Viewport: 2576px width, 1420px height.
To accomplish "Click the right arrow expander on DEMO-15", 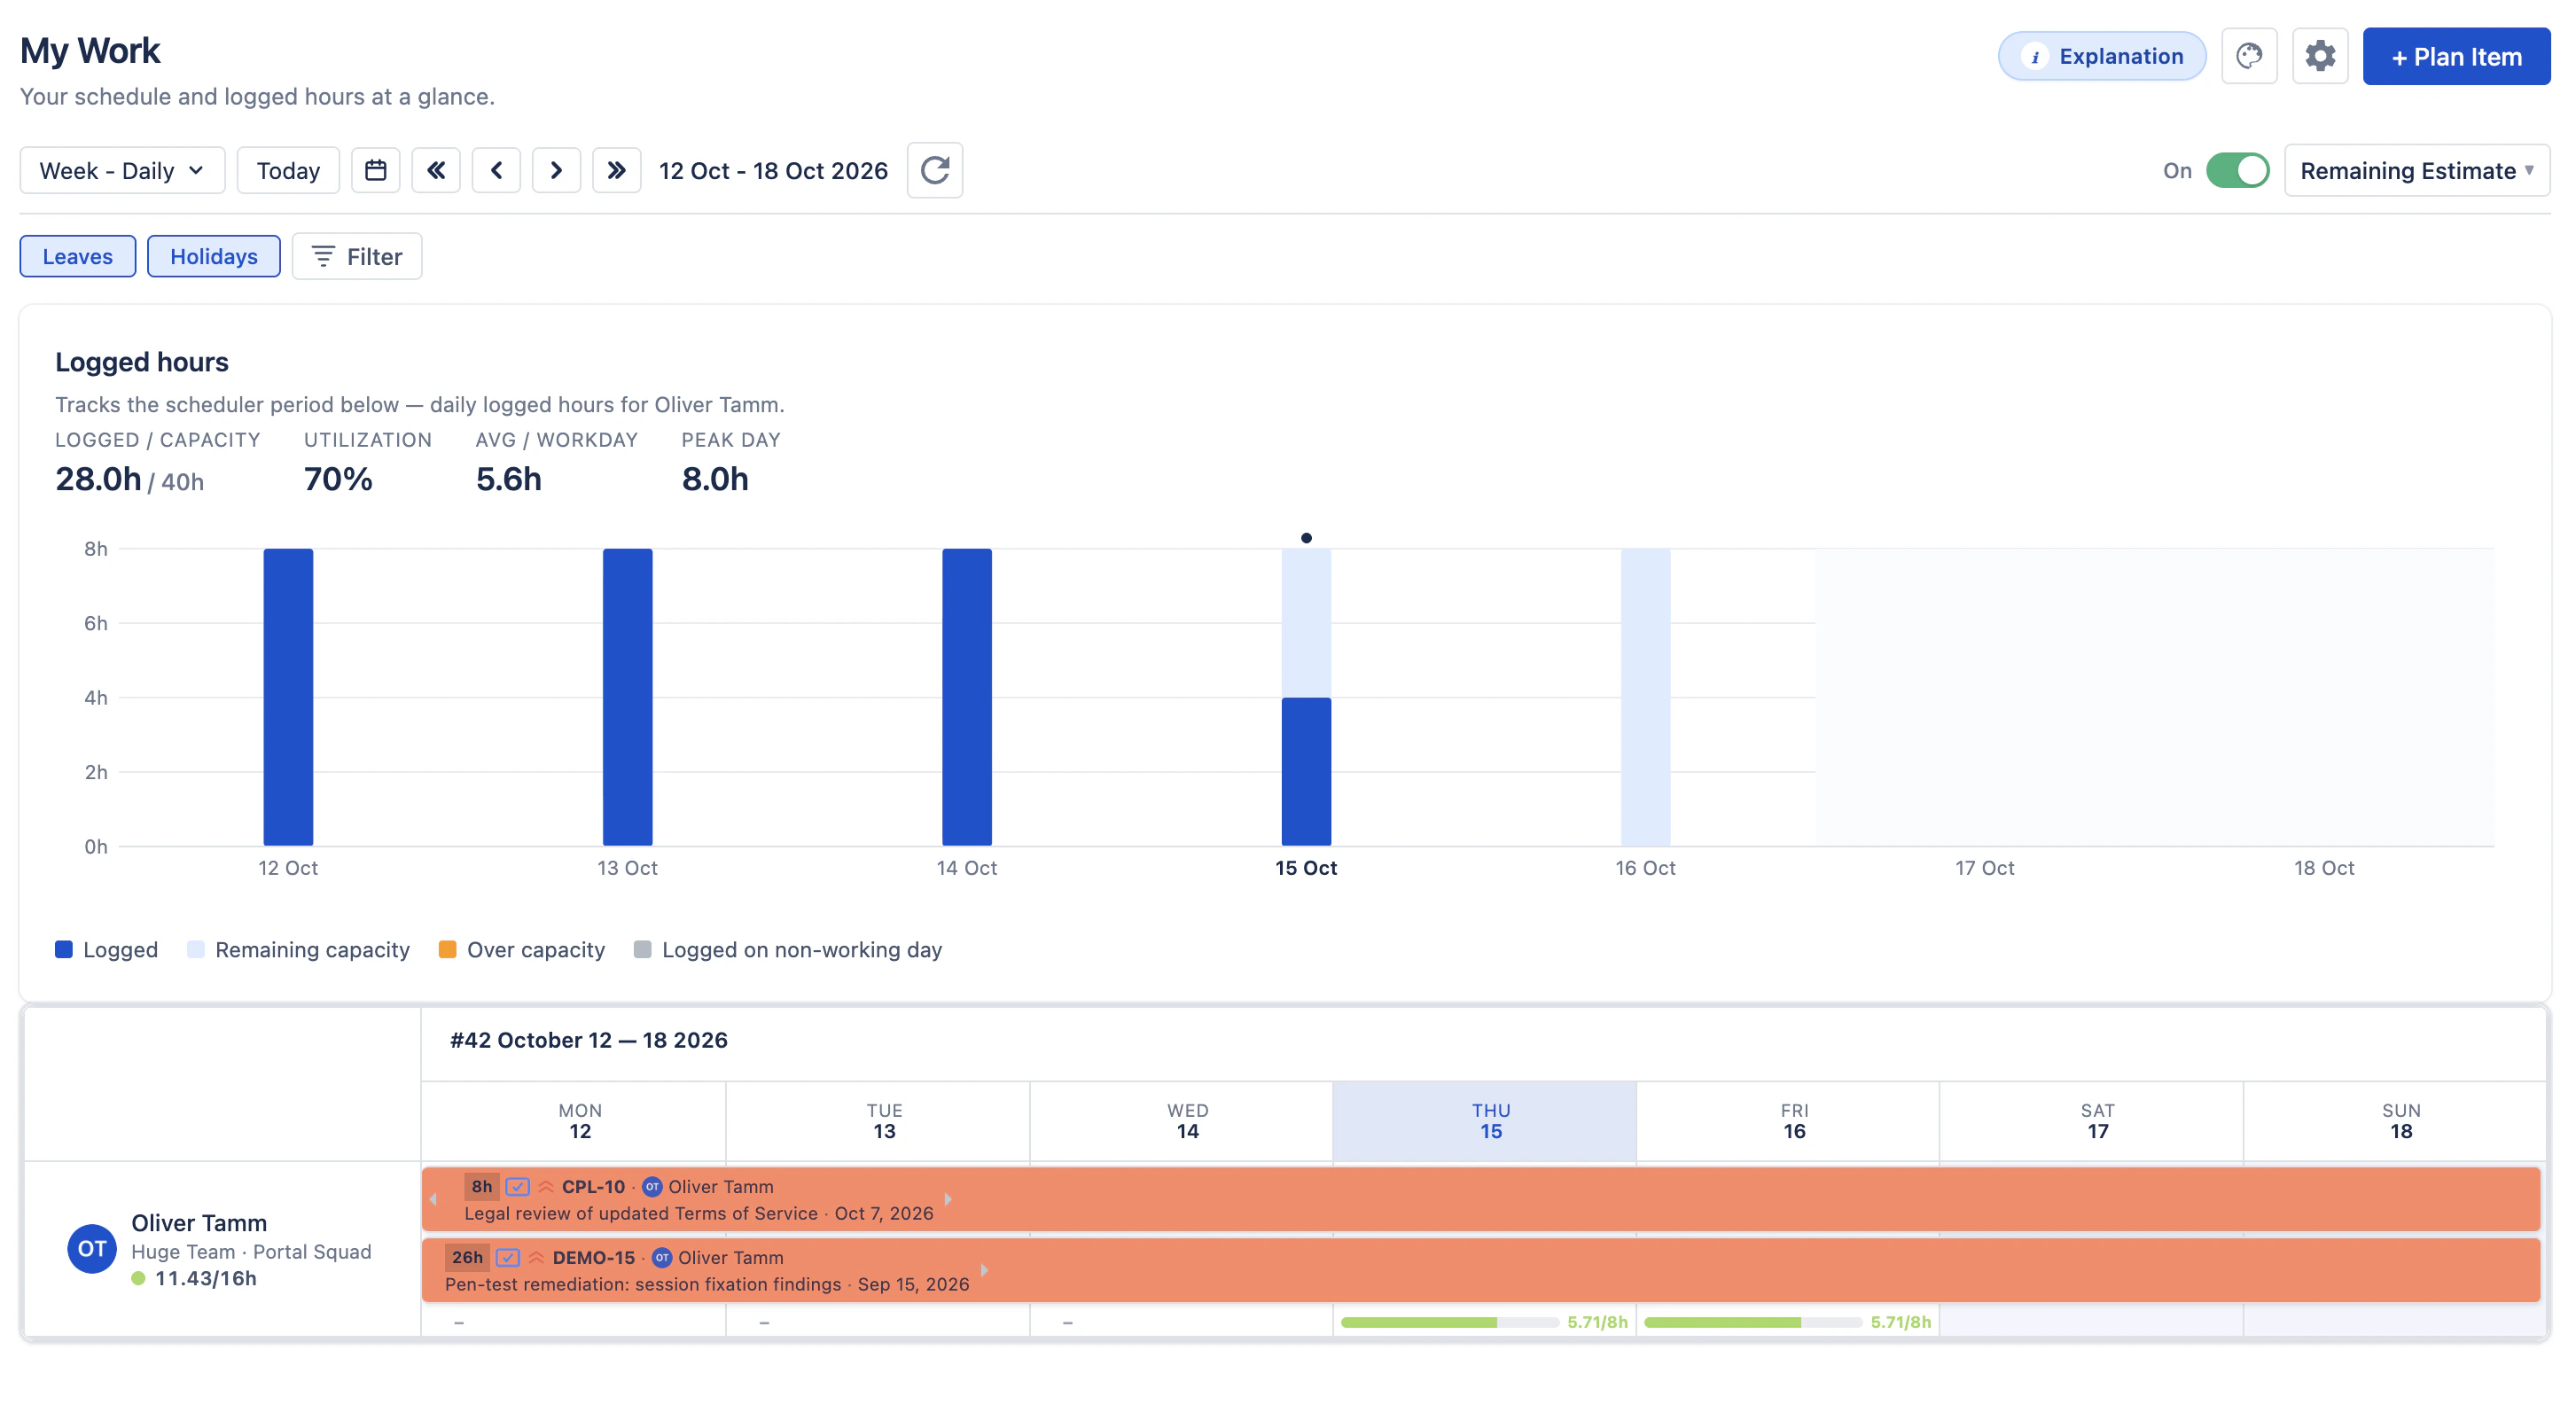I will pyautogui.click(x=984, y=1270).
